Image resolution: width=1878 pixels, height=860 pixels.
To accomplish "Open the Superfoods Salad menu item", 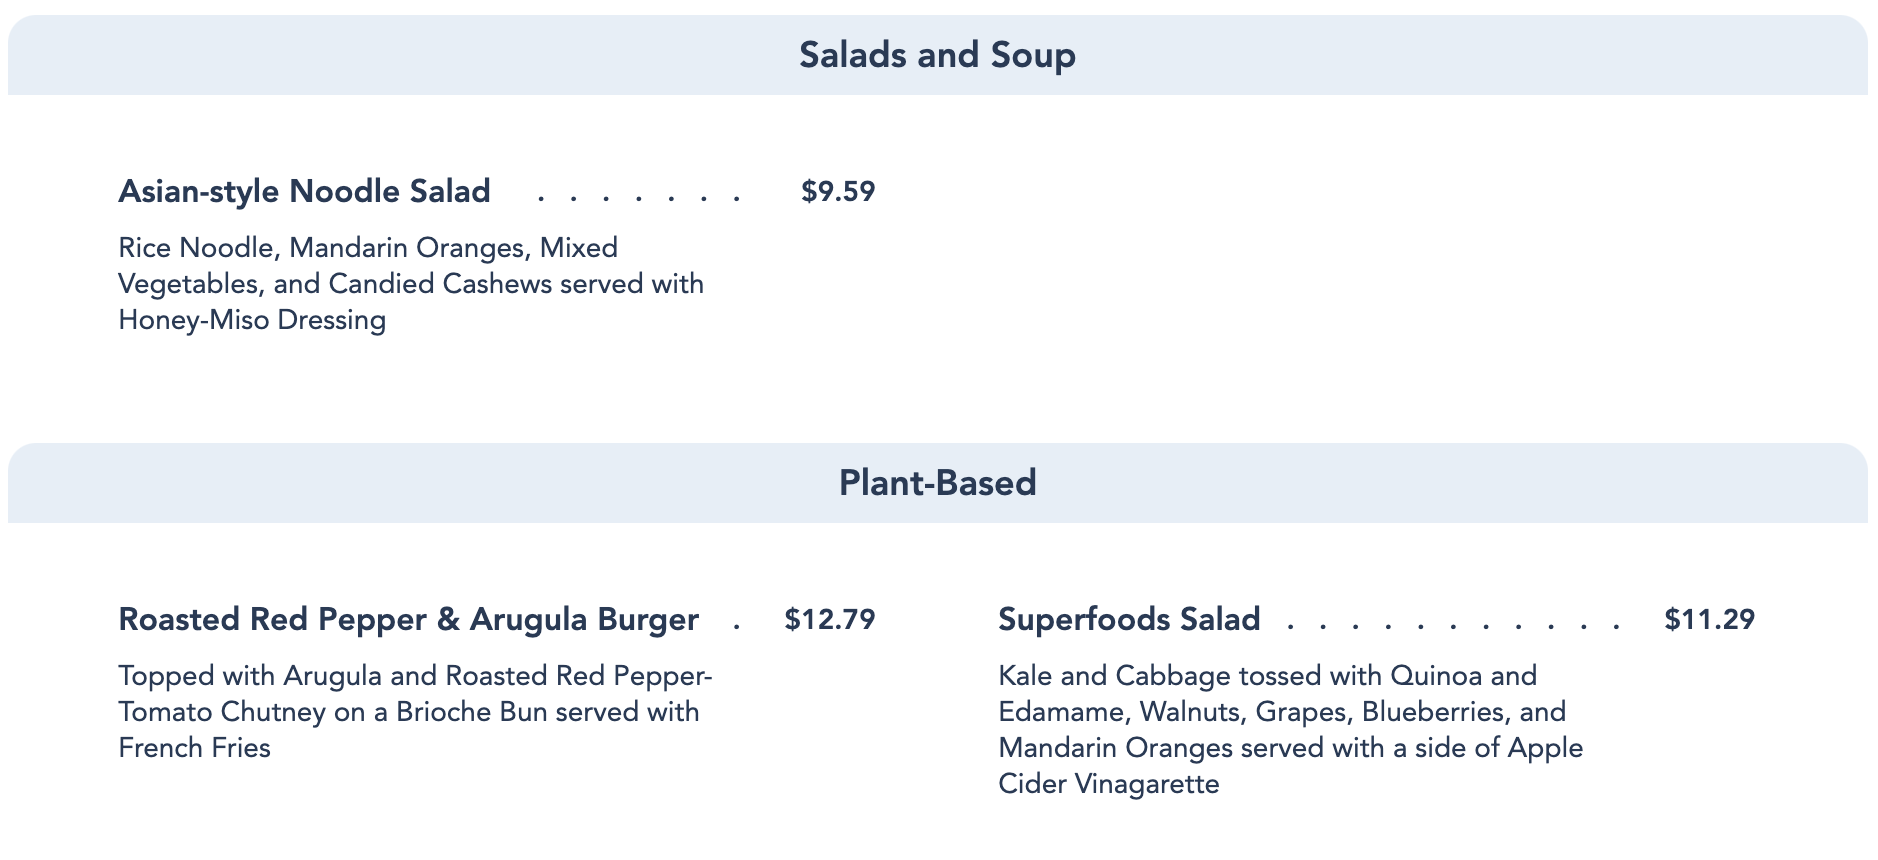I will tap(1129, 619).
